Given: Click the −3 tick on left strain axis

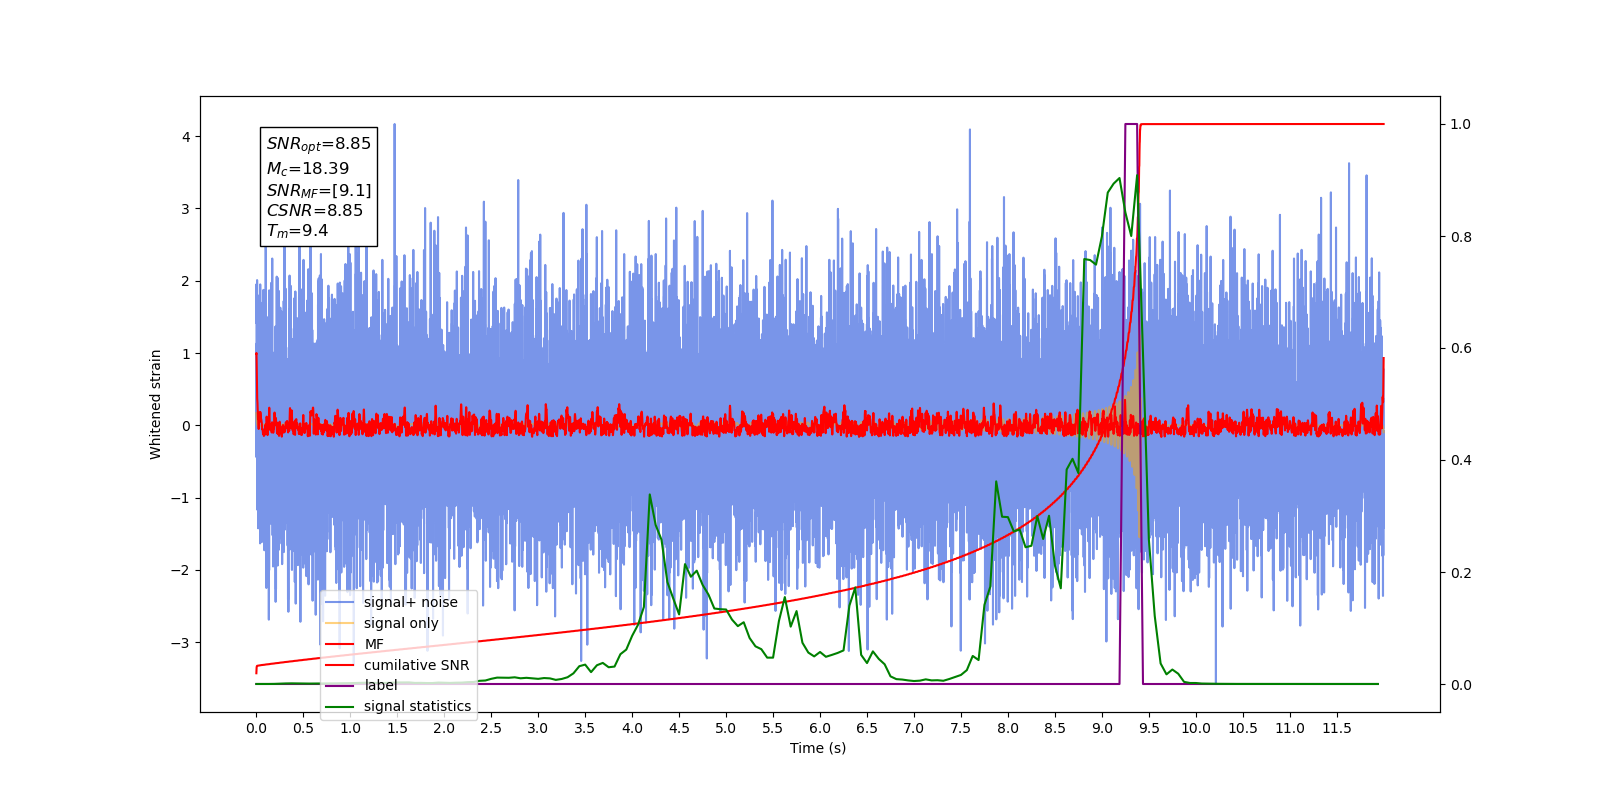Looking at the screenshot, I should (181, 643).
